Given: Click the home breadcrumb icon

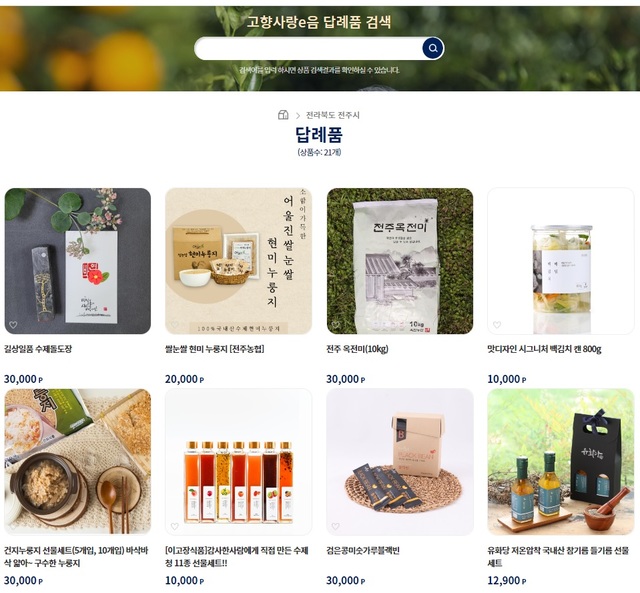Looking at the screenshot, I should pyautogui.click(x=283, y=115).
